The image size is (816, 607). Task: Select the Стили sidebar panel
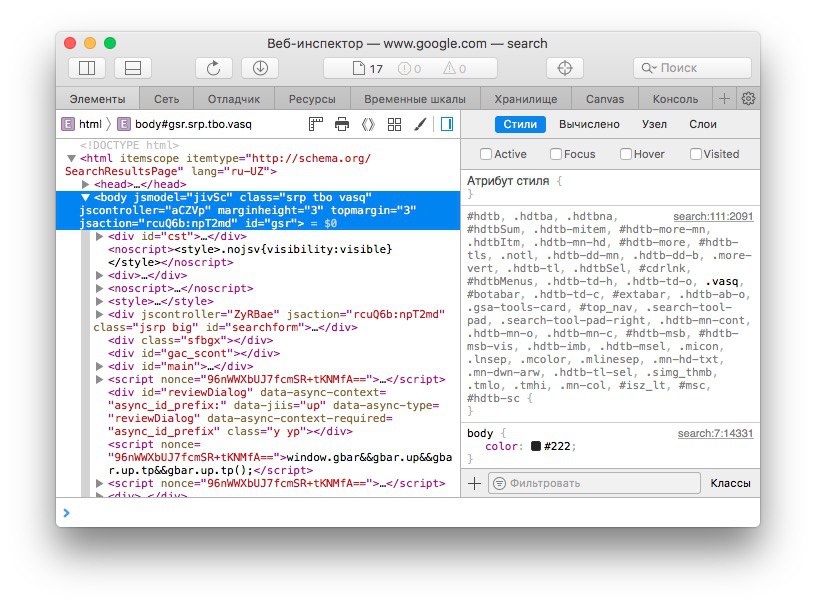(x=520, y=124)
